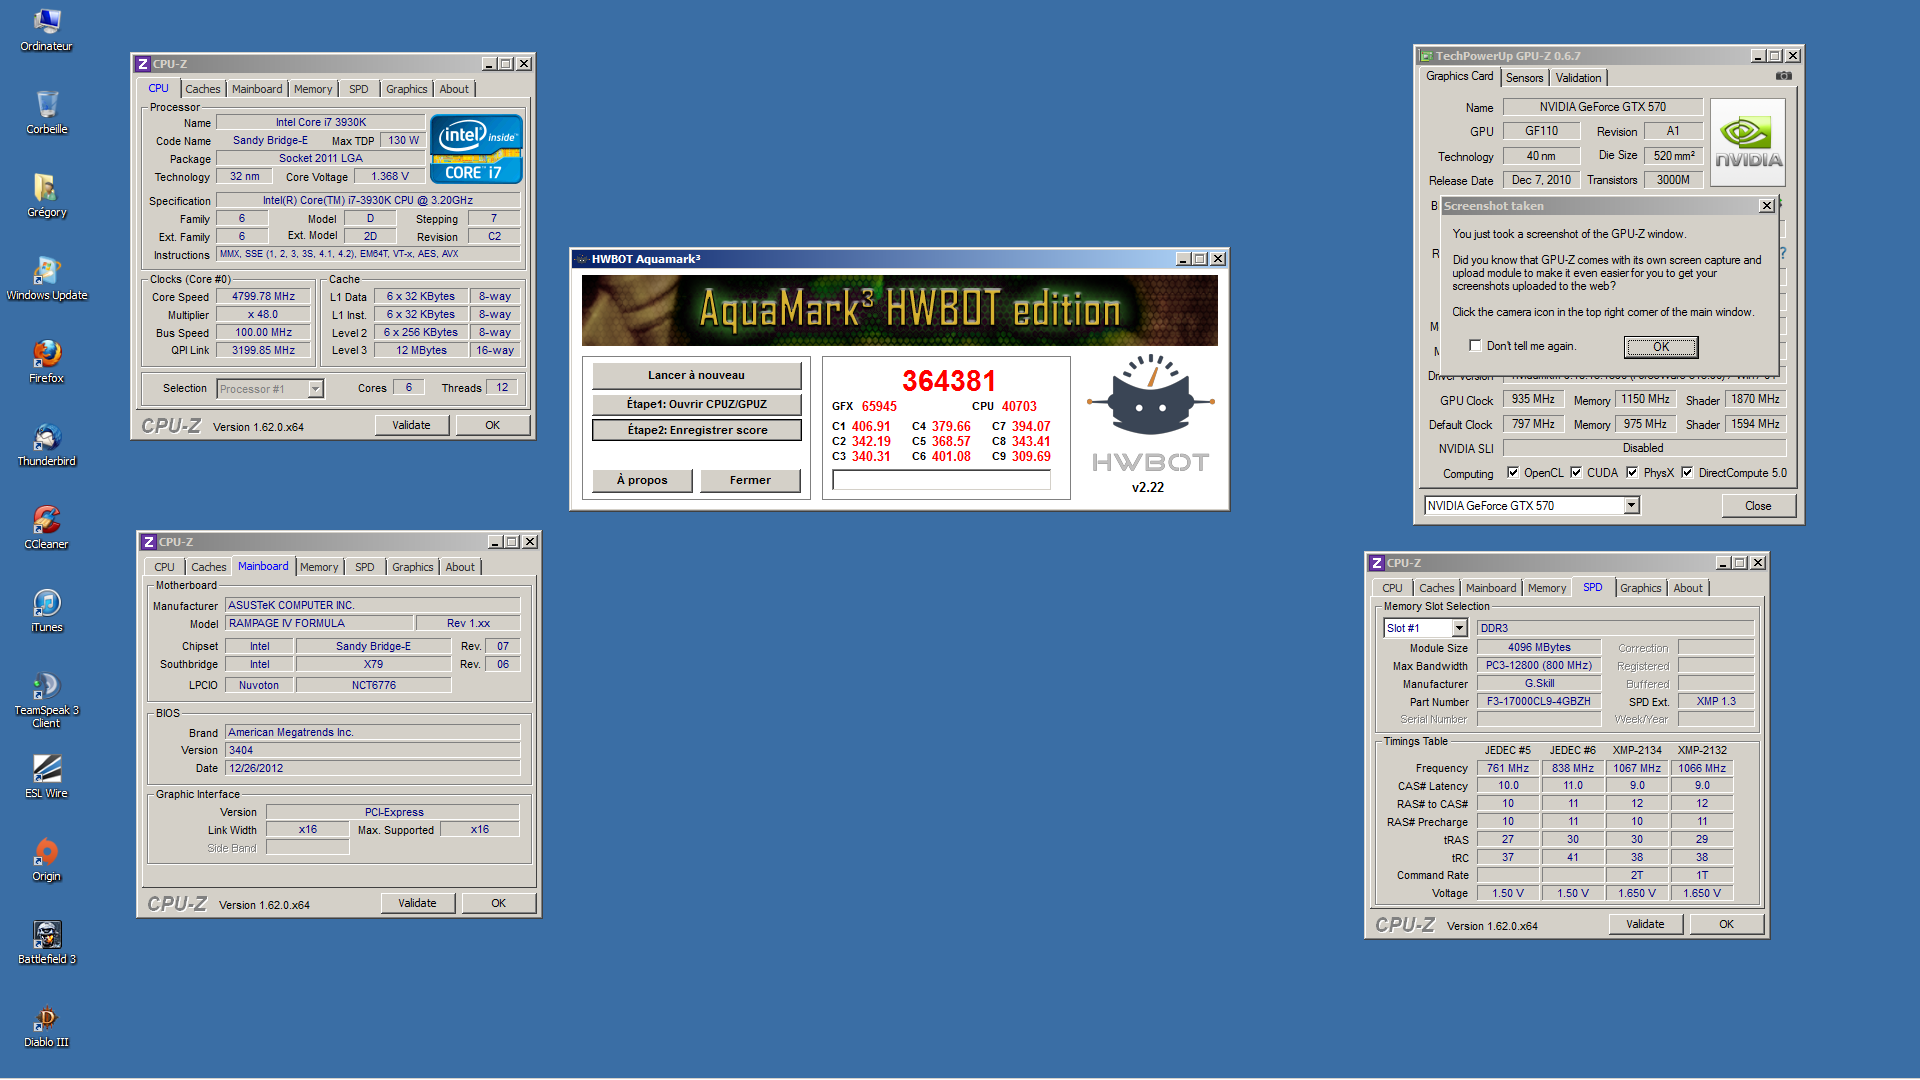Toggle the OpenCL checkbox in GPU-Z
This screenshot has height=1080, width=1920.
coord(1513,473)
